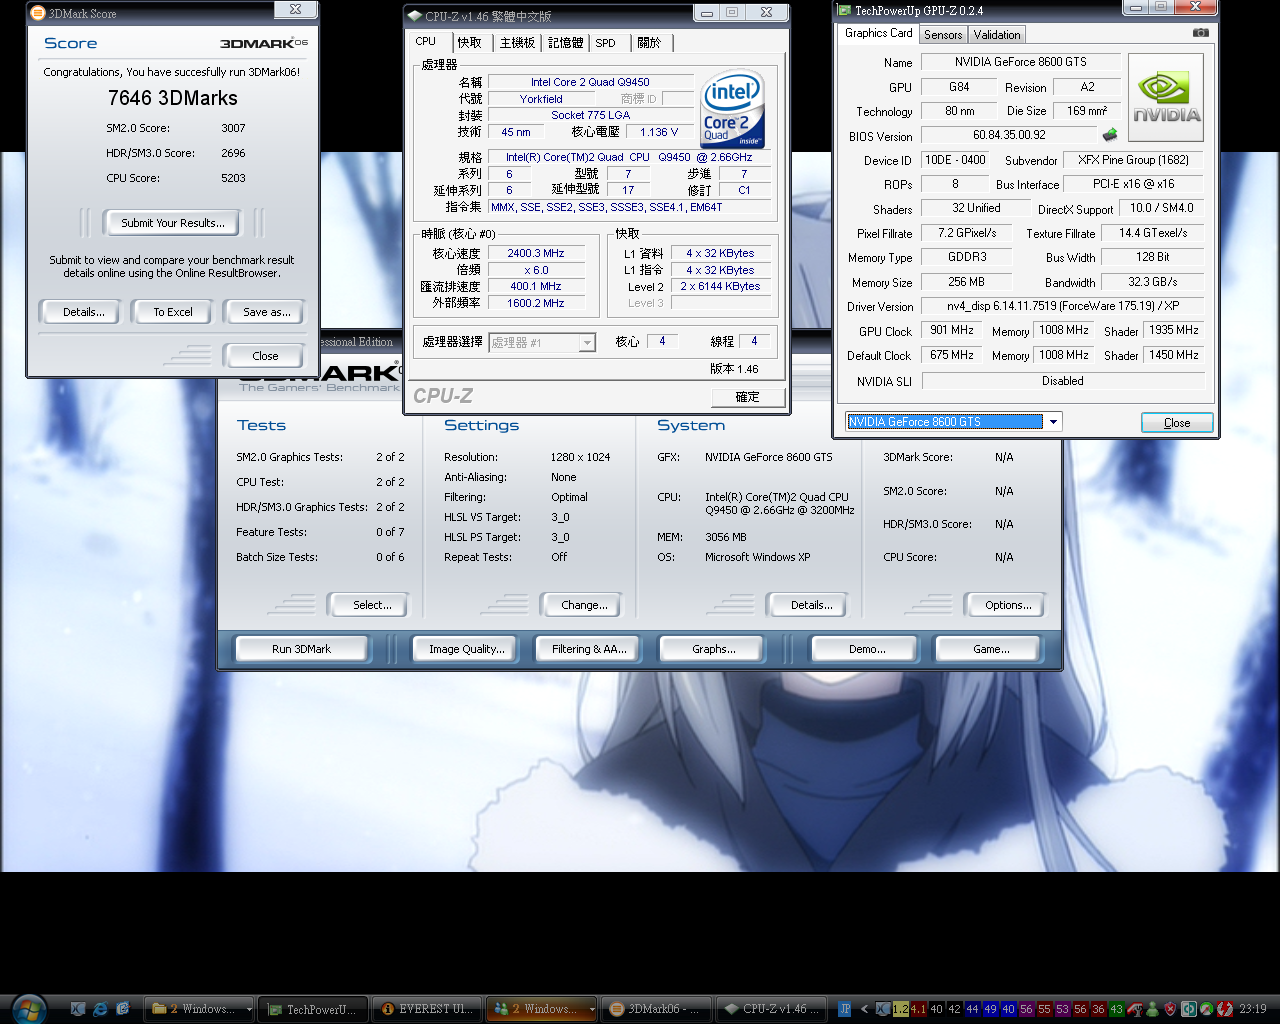Click the EVEREST taskbar button
1280x1024 pixels.
427,1009
